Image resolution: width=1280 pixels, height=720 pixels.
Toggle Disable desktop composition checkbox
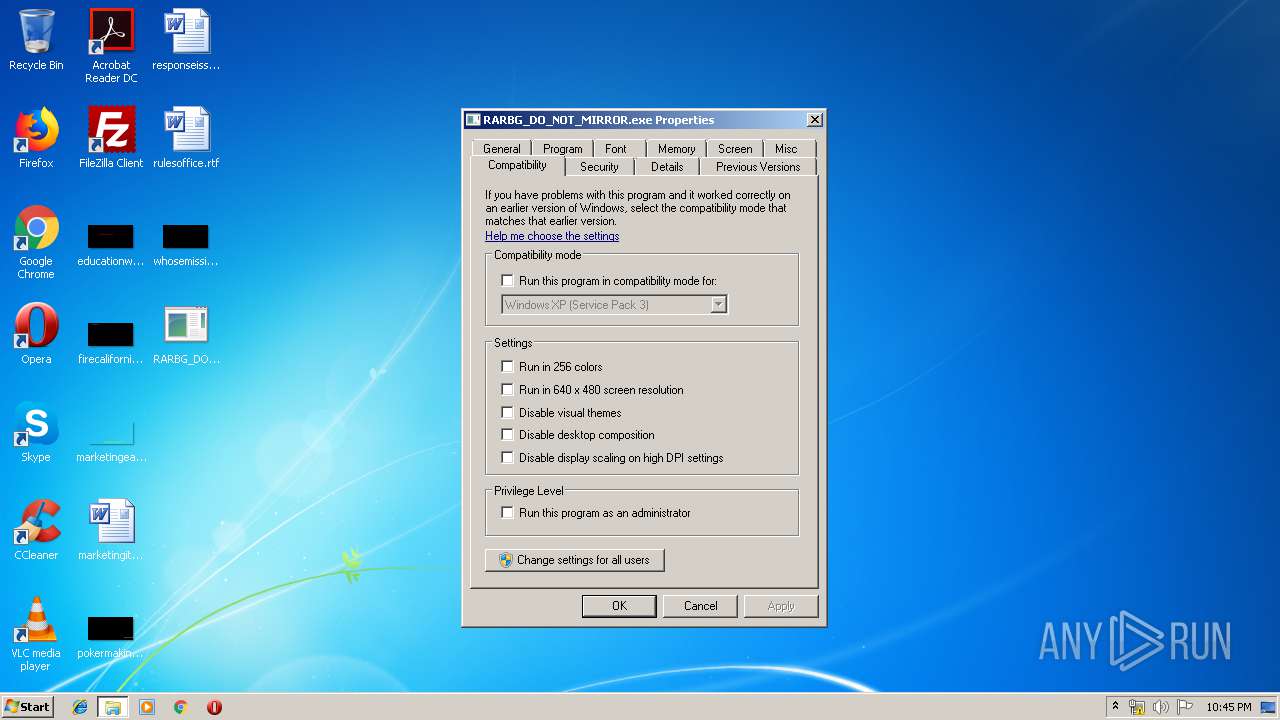(x=507, y=435)
